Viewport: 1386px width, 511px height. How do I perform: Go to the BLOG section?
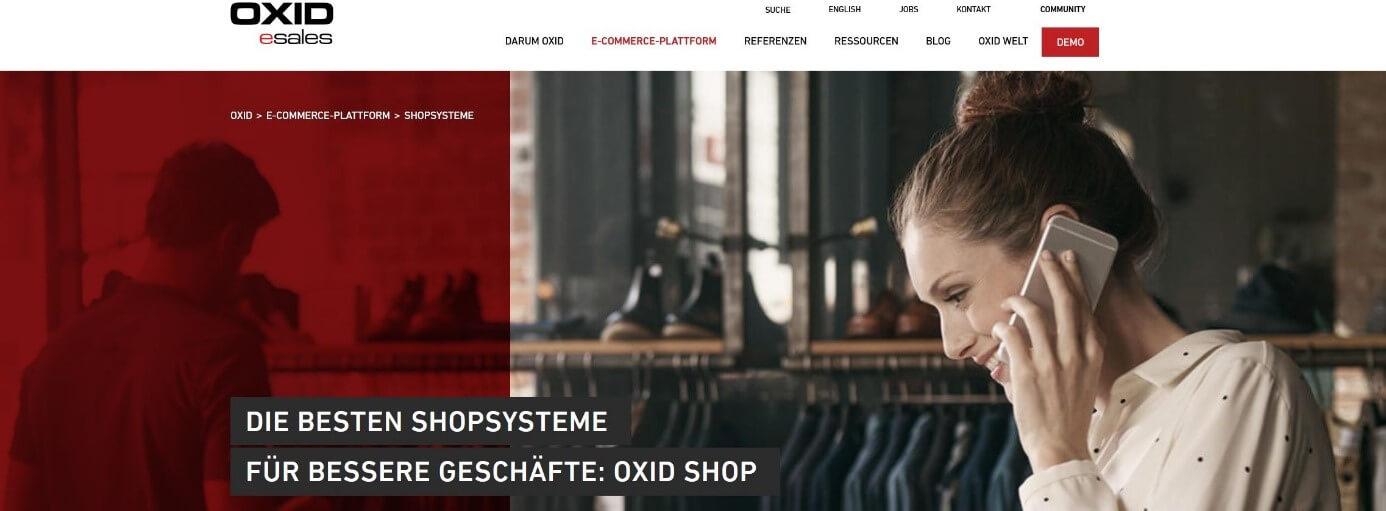938,42
